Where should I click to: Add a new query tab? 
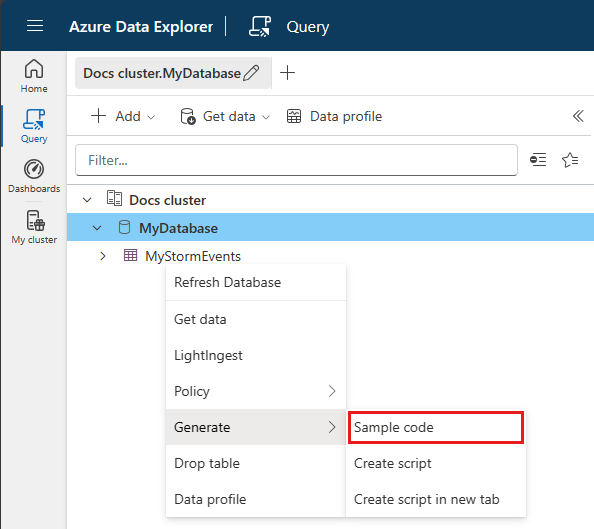pos(287,72)
